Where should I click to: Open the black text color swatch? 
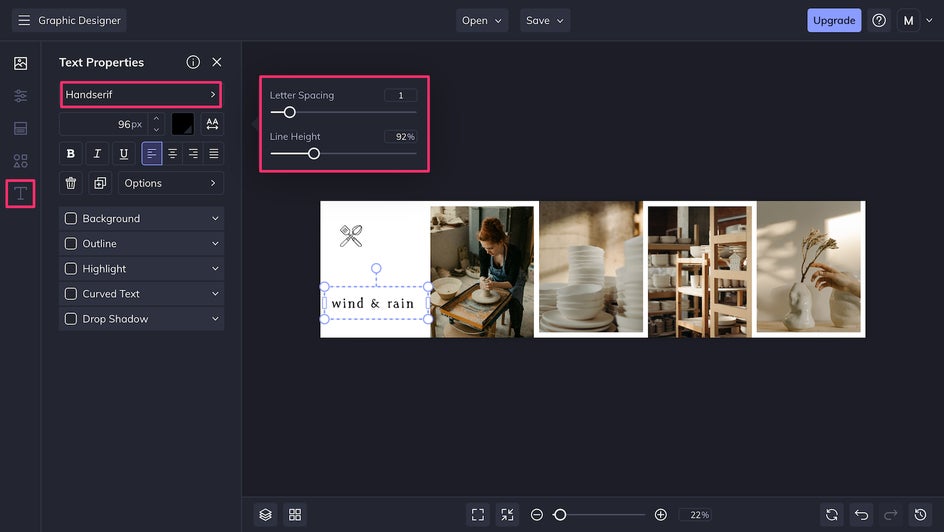(182, 124)
